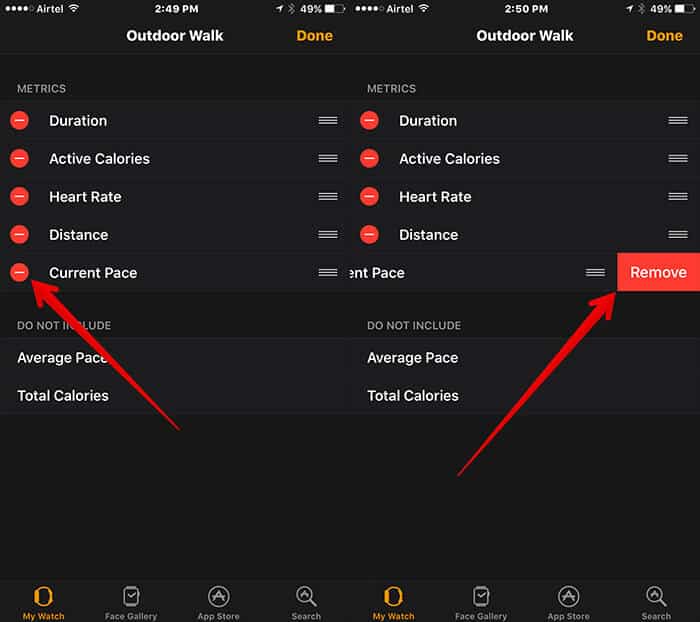The height and width of the screenshot is (622, 700).
Task: Open the Face Gallery tab, right screen
Action: (481, 602)
